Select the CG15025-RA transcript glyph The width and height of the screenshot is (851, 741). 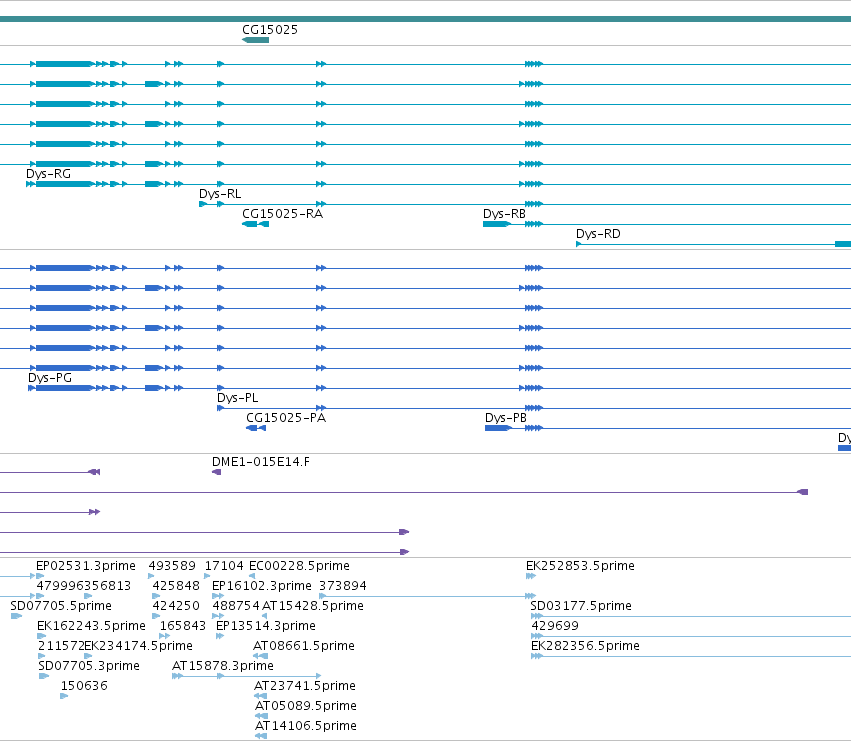coord(255,224)
